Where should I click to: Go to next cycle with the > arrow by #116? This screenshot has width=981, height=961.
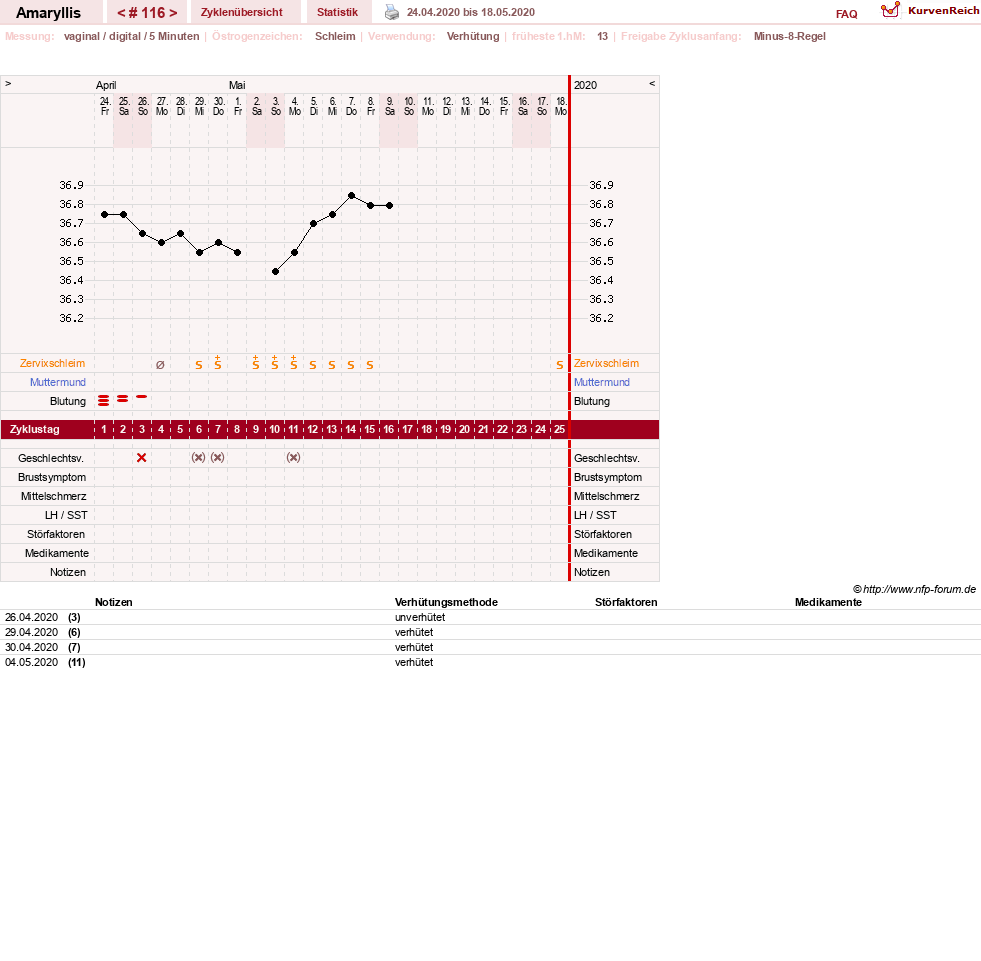[x=173, y=13]
